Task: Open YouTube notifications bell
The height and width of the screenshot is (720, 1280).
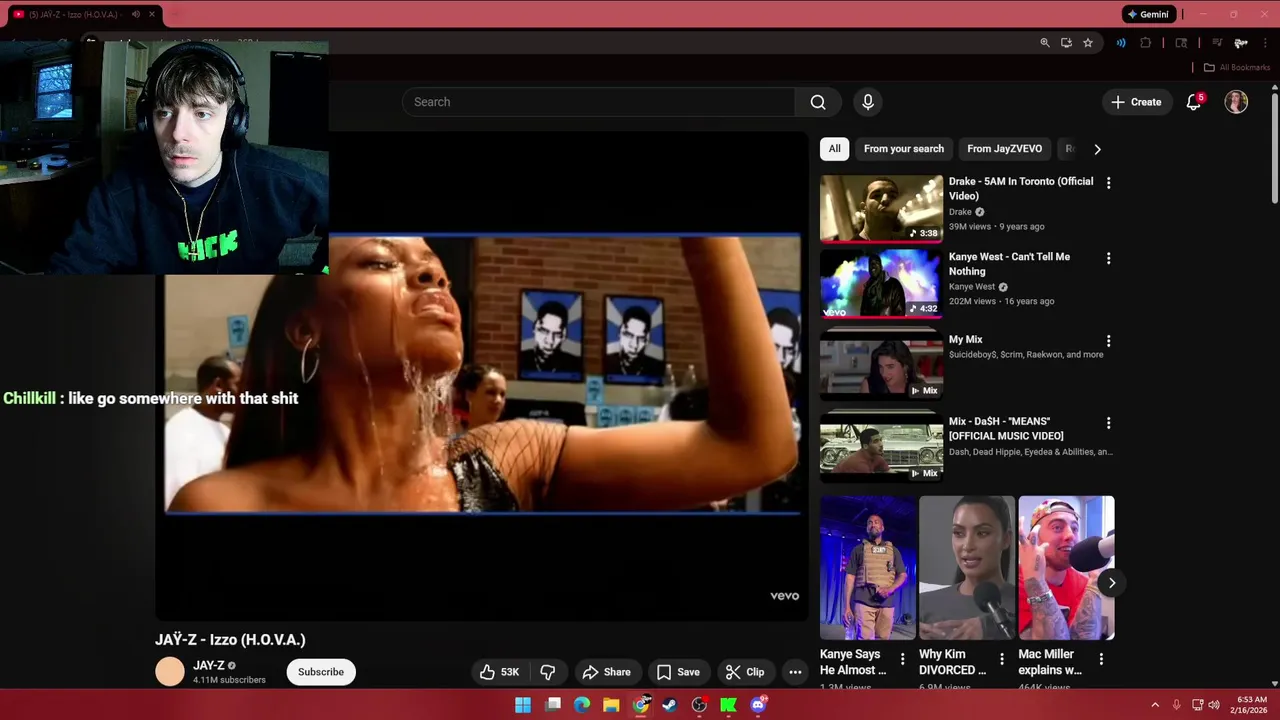Action: (1193, 102)
